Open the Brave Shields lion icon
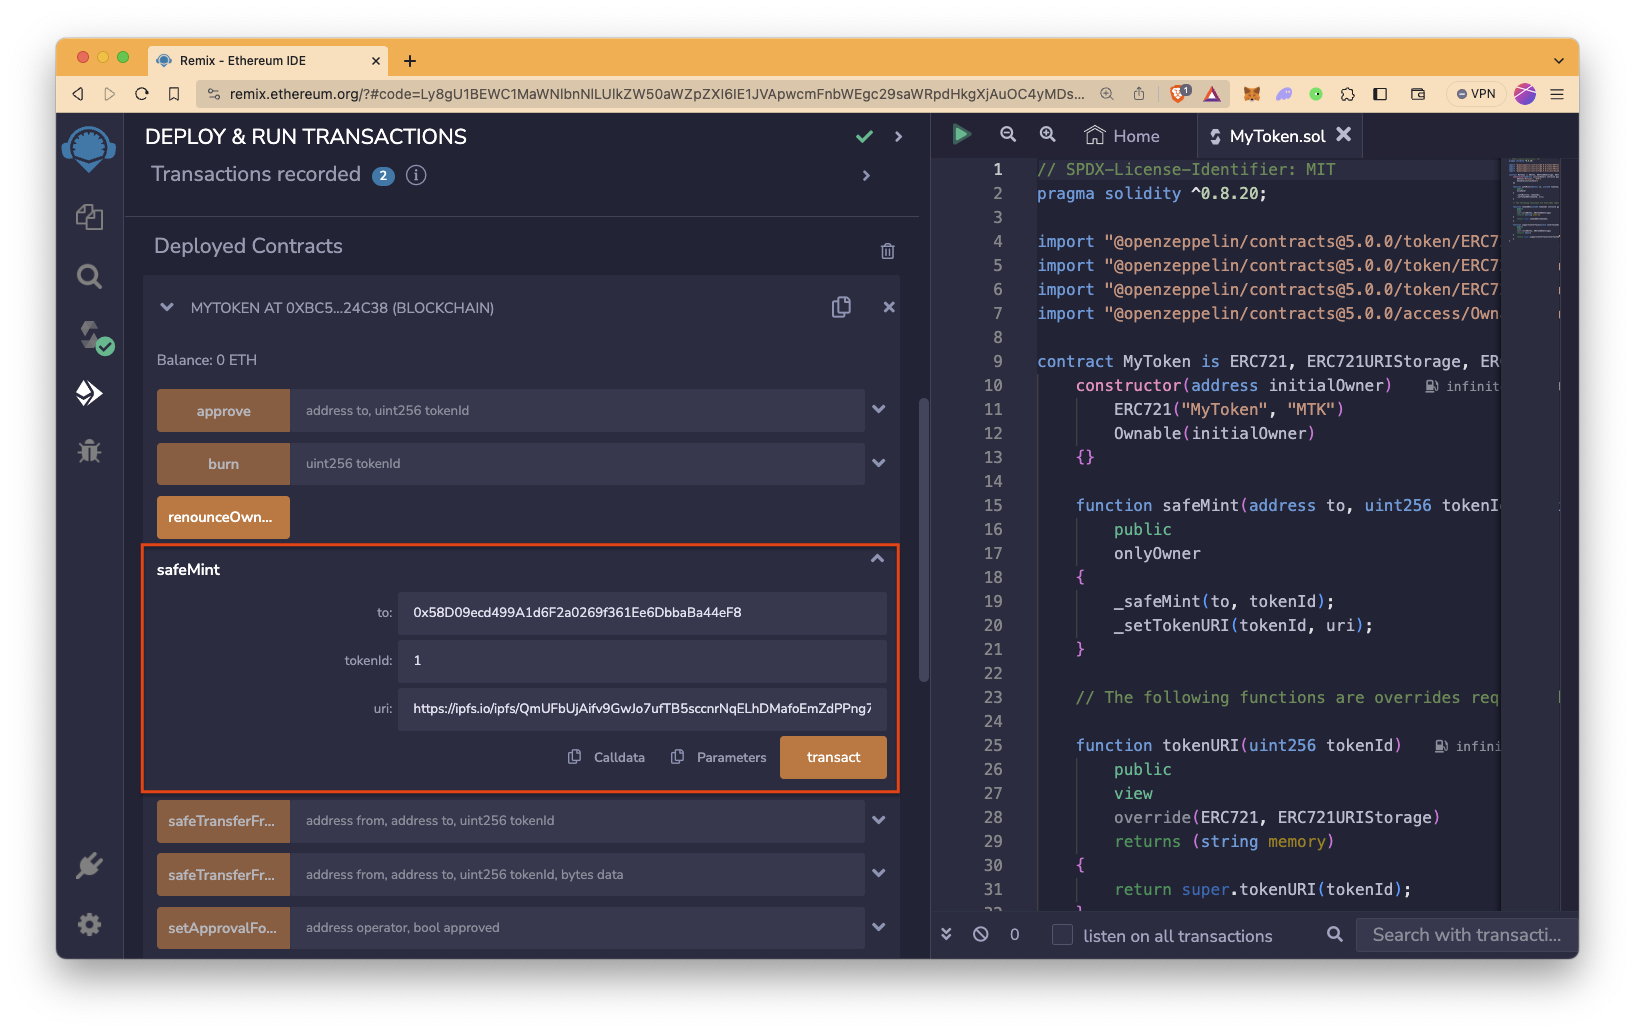This screenshot has width=1635, height=1033. click(x=1180, y=94)
